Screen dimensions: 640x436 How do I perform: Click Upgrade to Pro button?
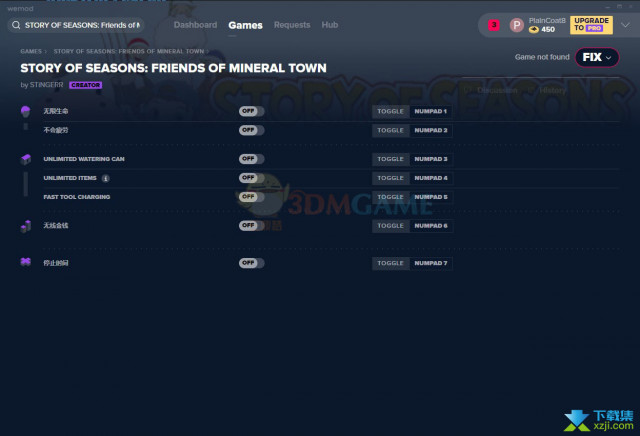pos(591,25)
